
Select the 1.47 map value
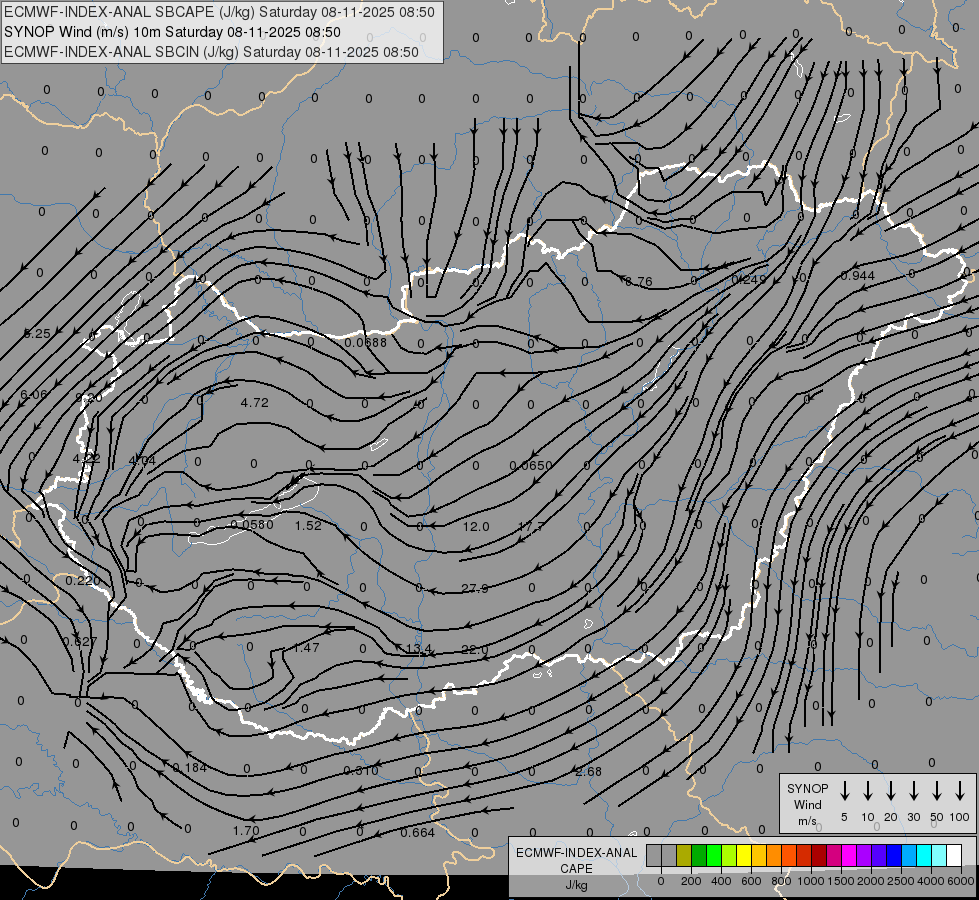pyautogui.click(x=306, y=648)
